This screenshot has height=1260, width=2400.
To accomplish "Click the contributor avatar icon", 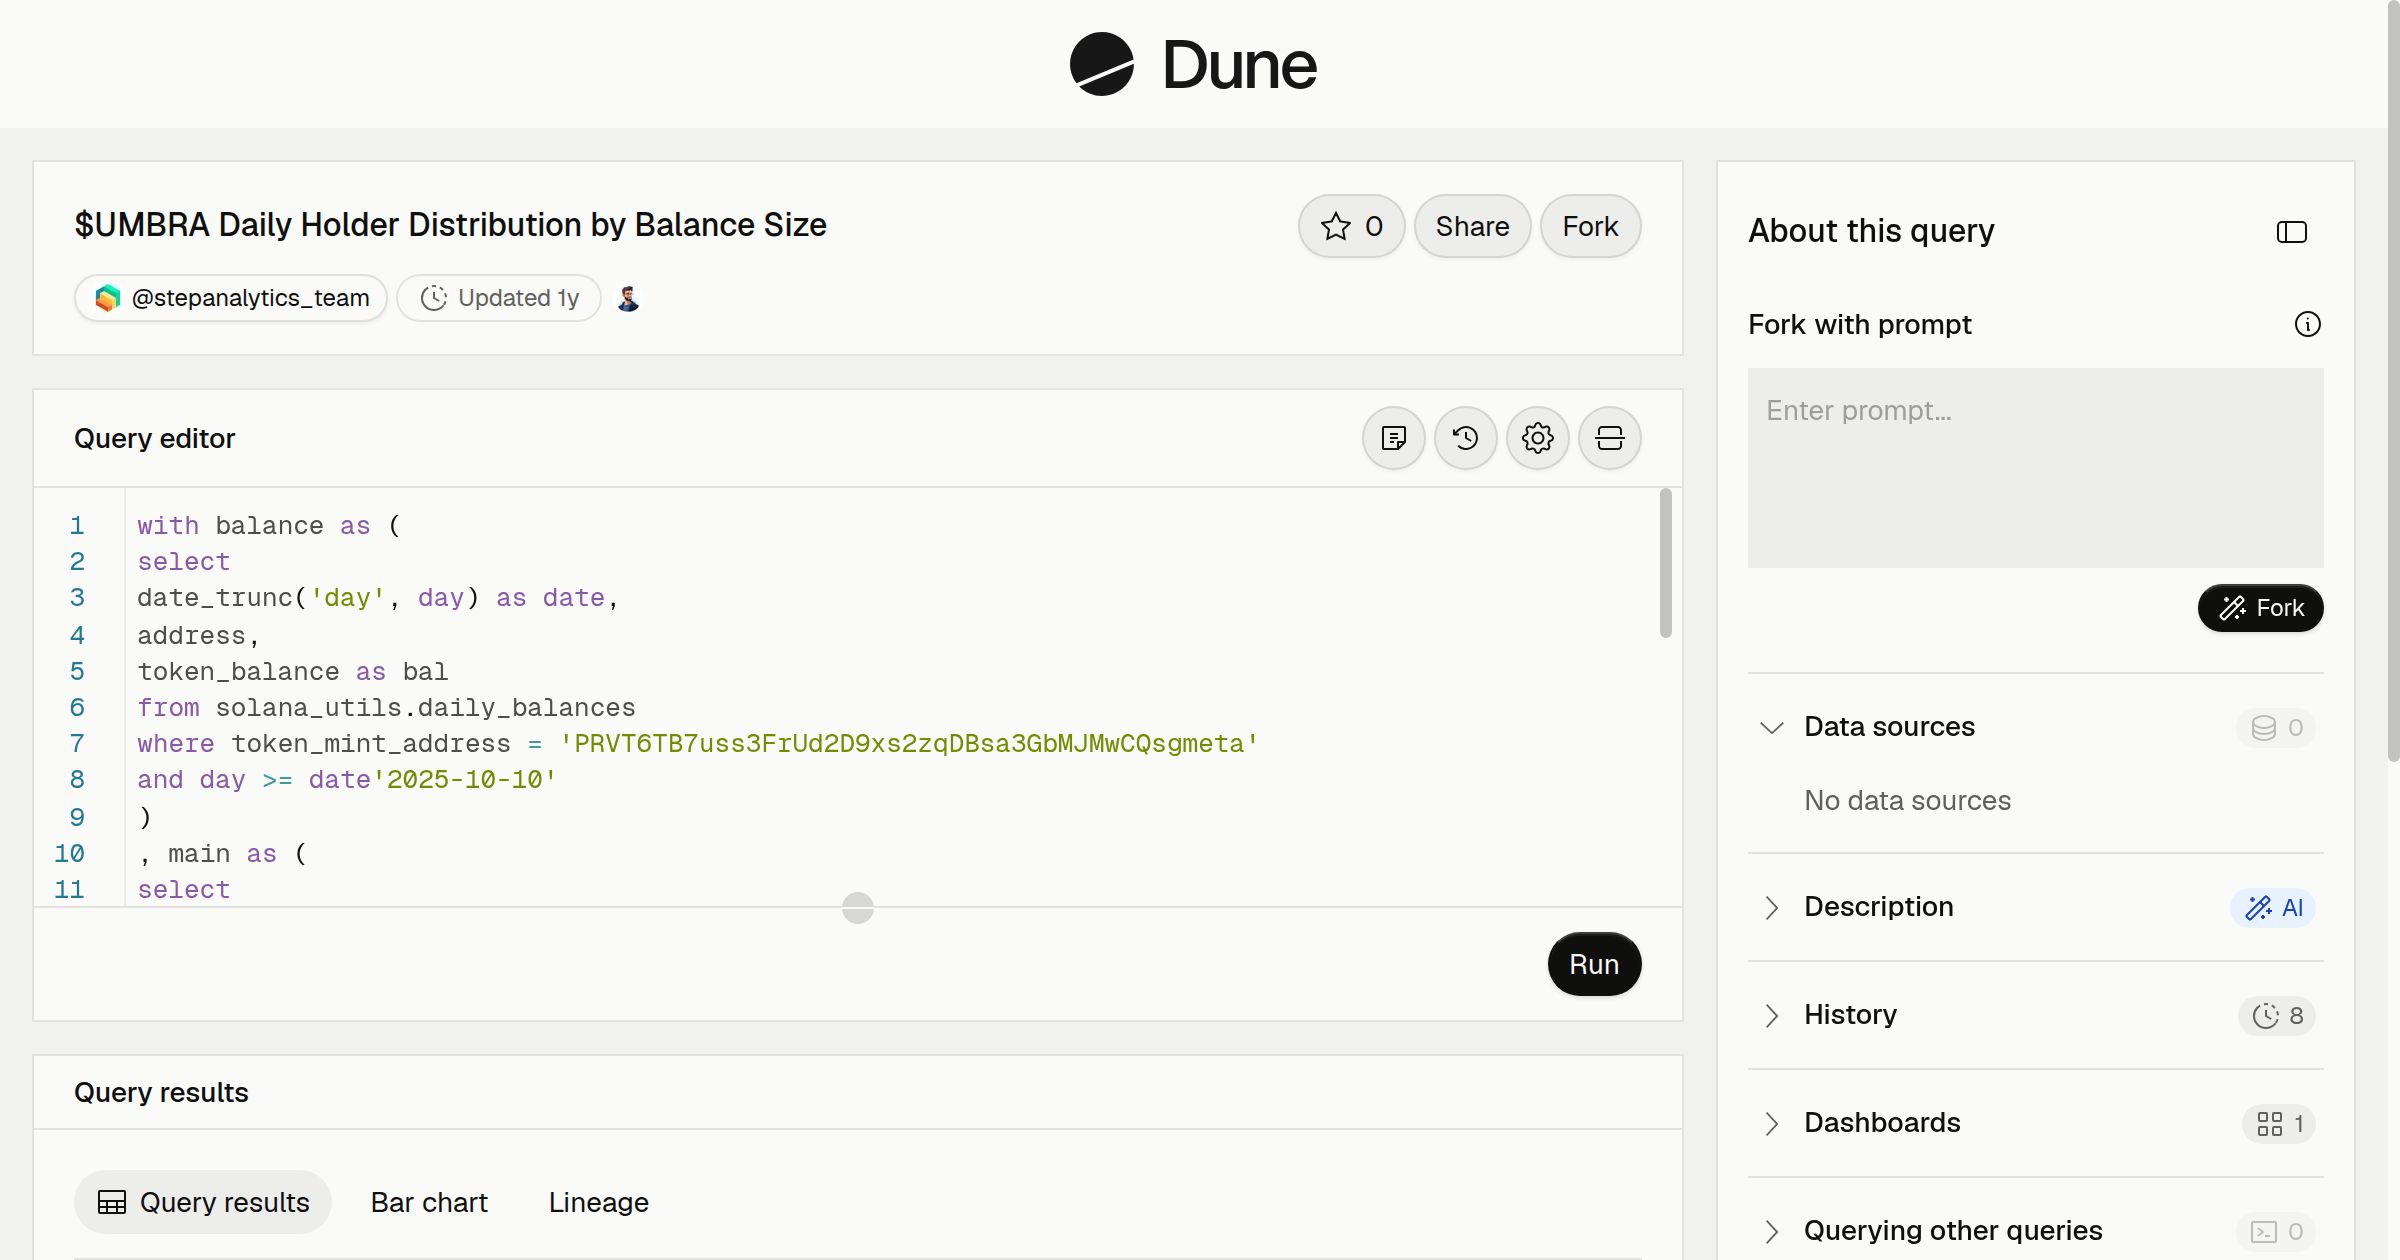I will 628,298.
